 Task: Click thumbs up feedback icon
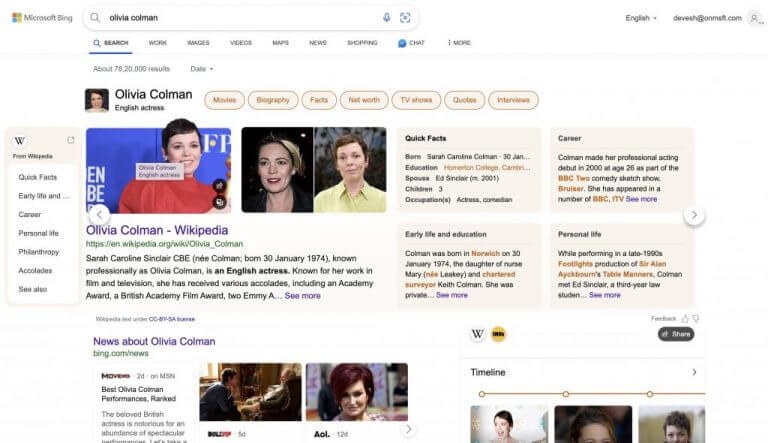[x=685, y=319]
